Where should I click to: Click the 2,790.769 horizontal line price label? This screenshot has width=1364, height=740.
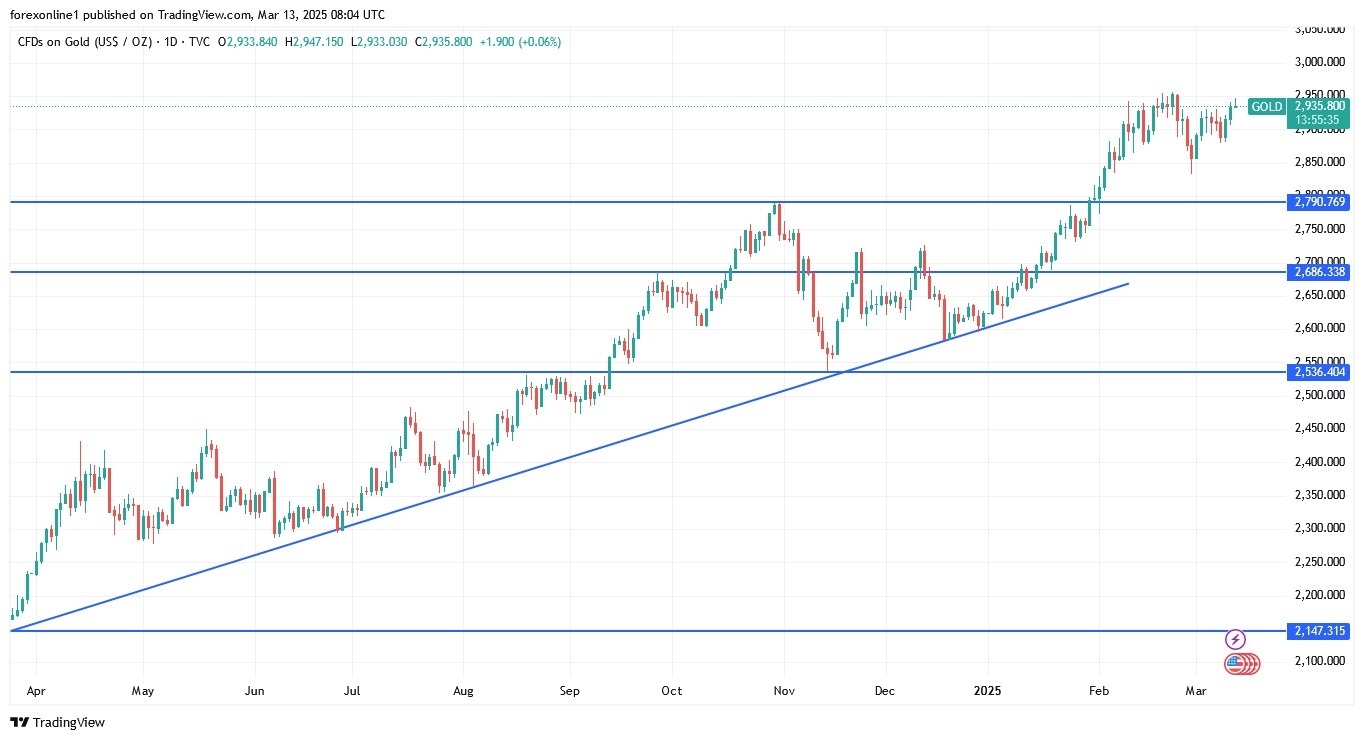1318,202
